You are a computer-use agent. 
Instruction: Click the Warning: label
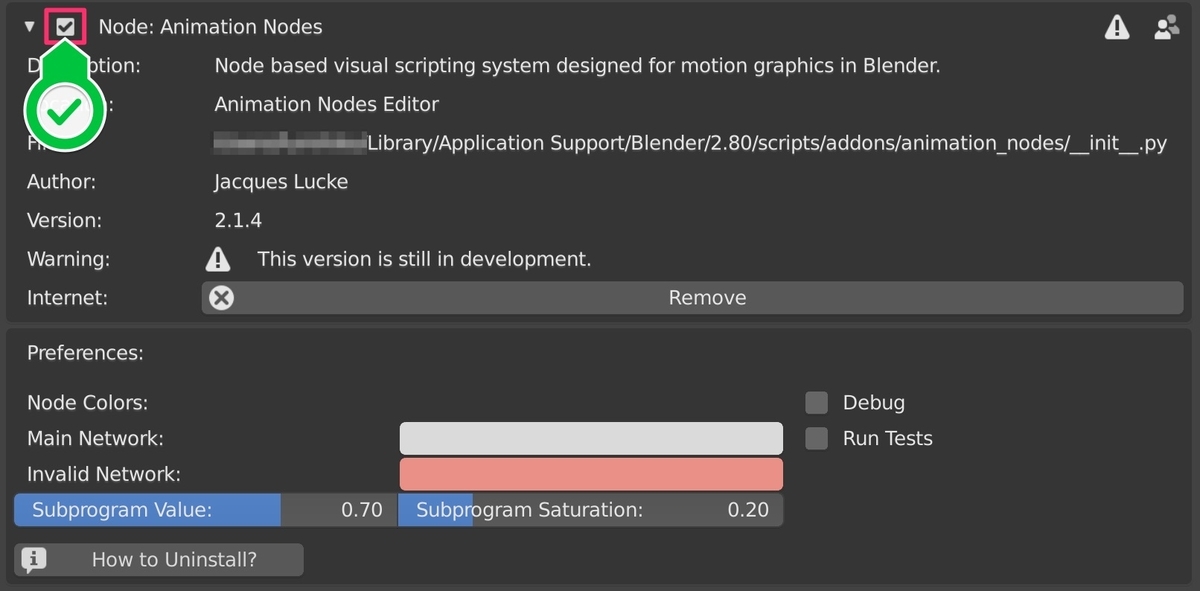tap(68, 259)
